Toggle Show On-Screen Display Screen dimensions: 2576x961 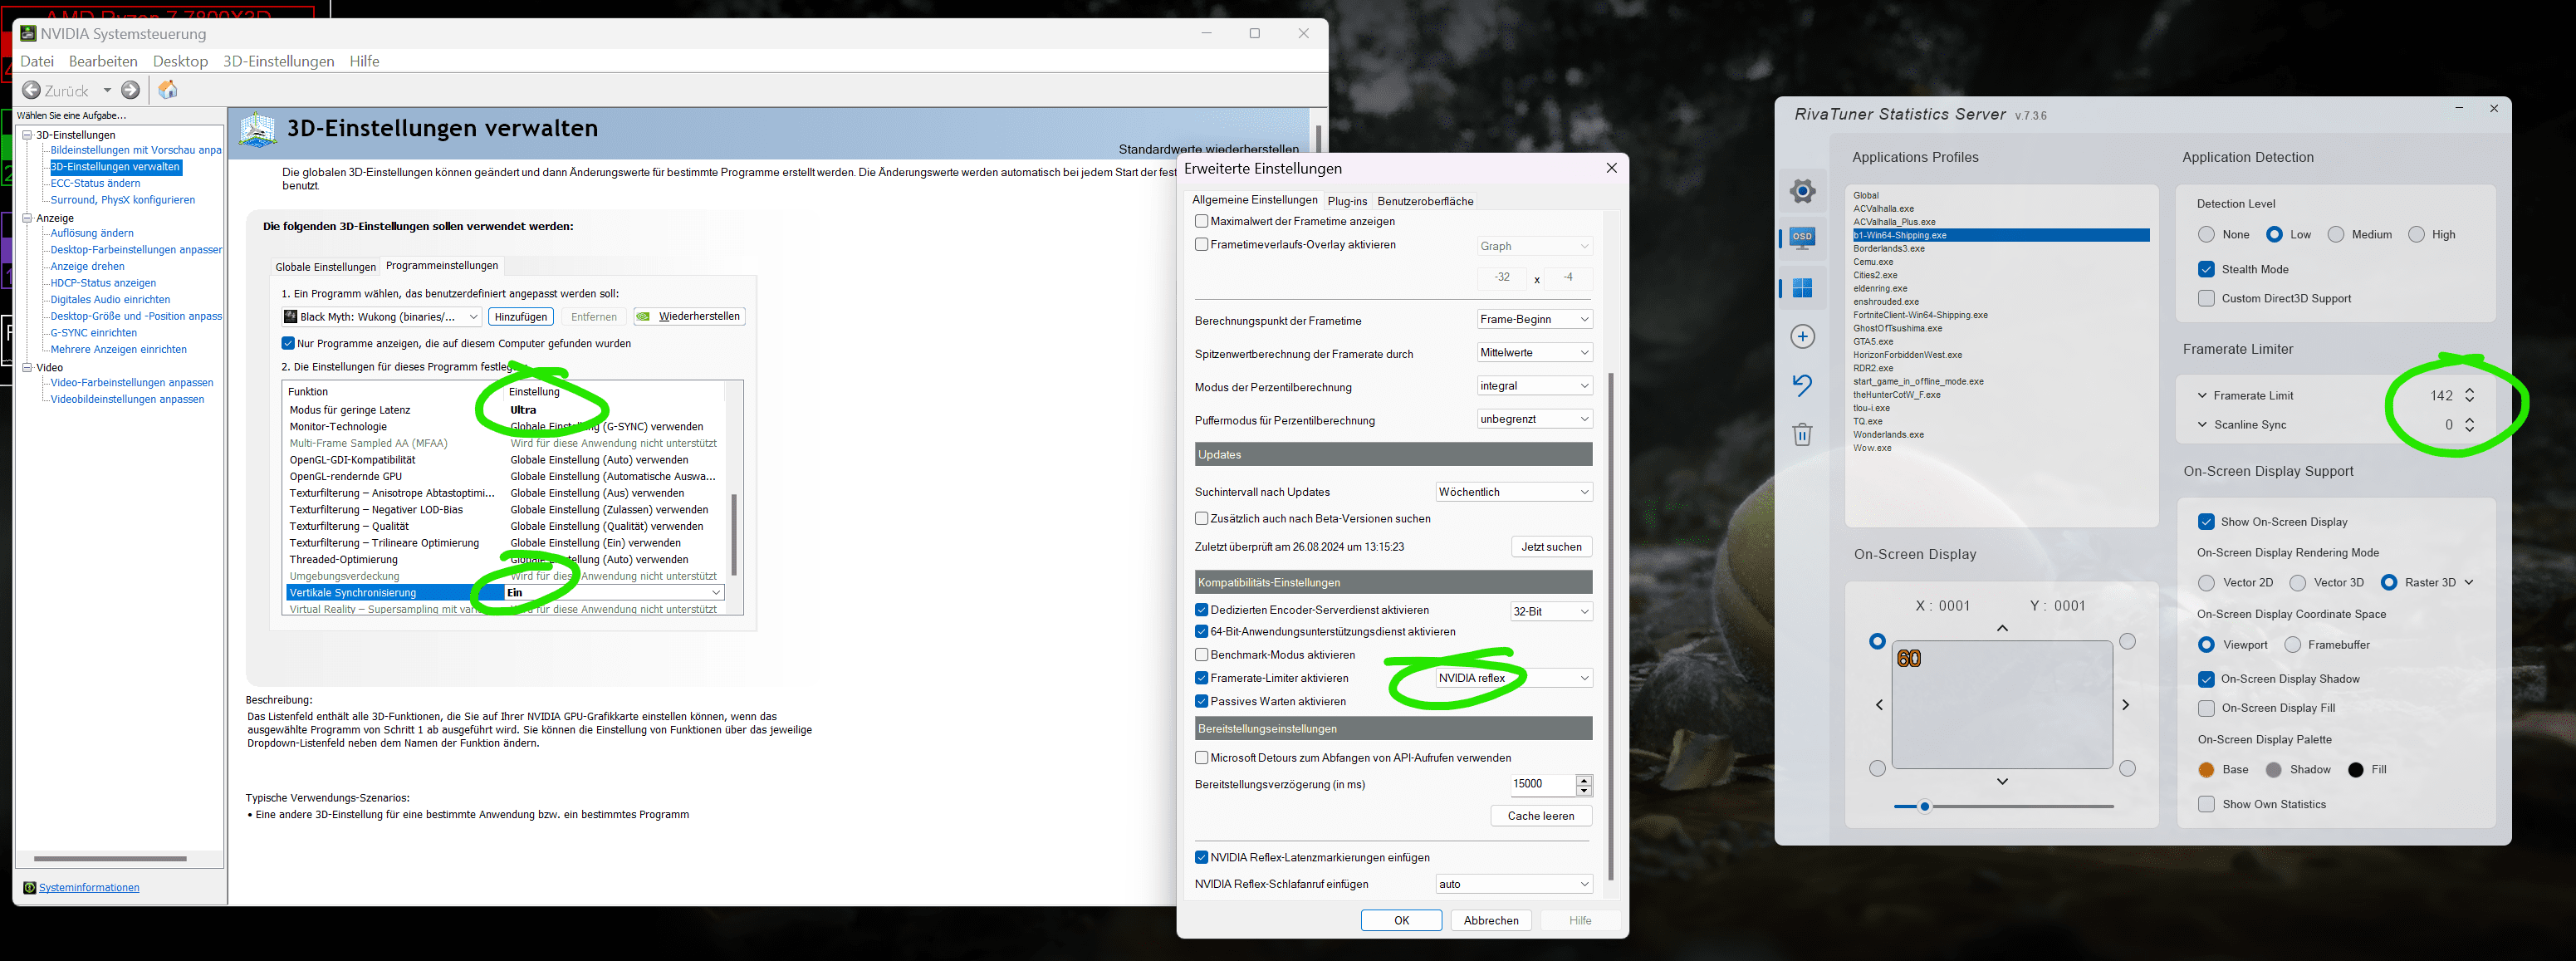point(2206,522)
